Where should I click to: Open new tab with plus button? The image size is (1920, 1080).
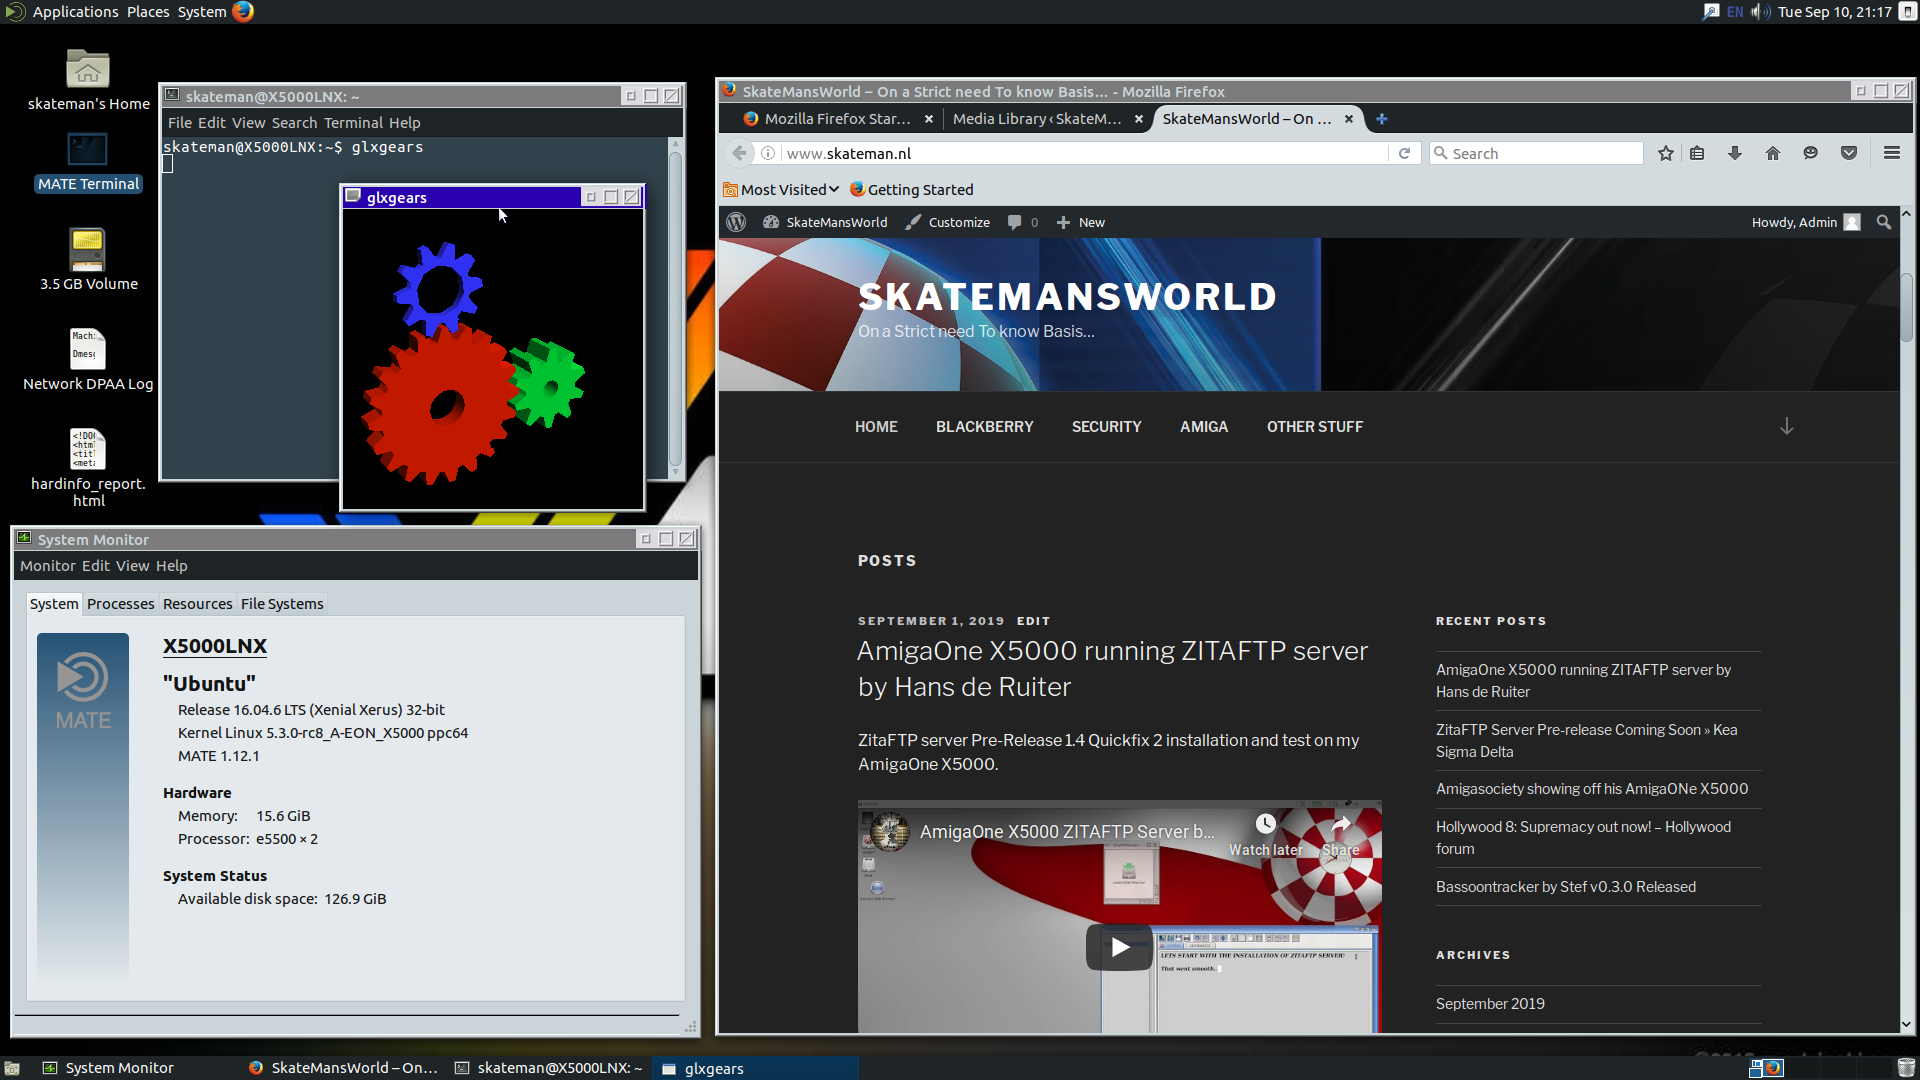[1381, 119]
